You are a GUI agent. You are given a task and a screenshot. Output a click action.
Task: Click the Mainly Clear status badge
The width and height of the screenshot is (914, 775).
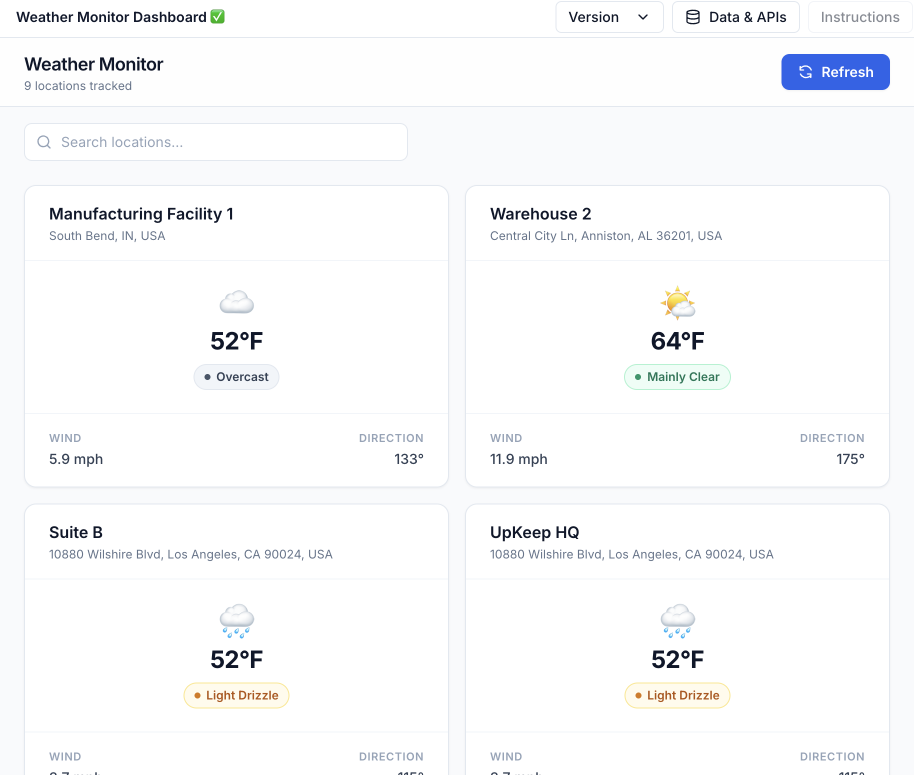678,377
